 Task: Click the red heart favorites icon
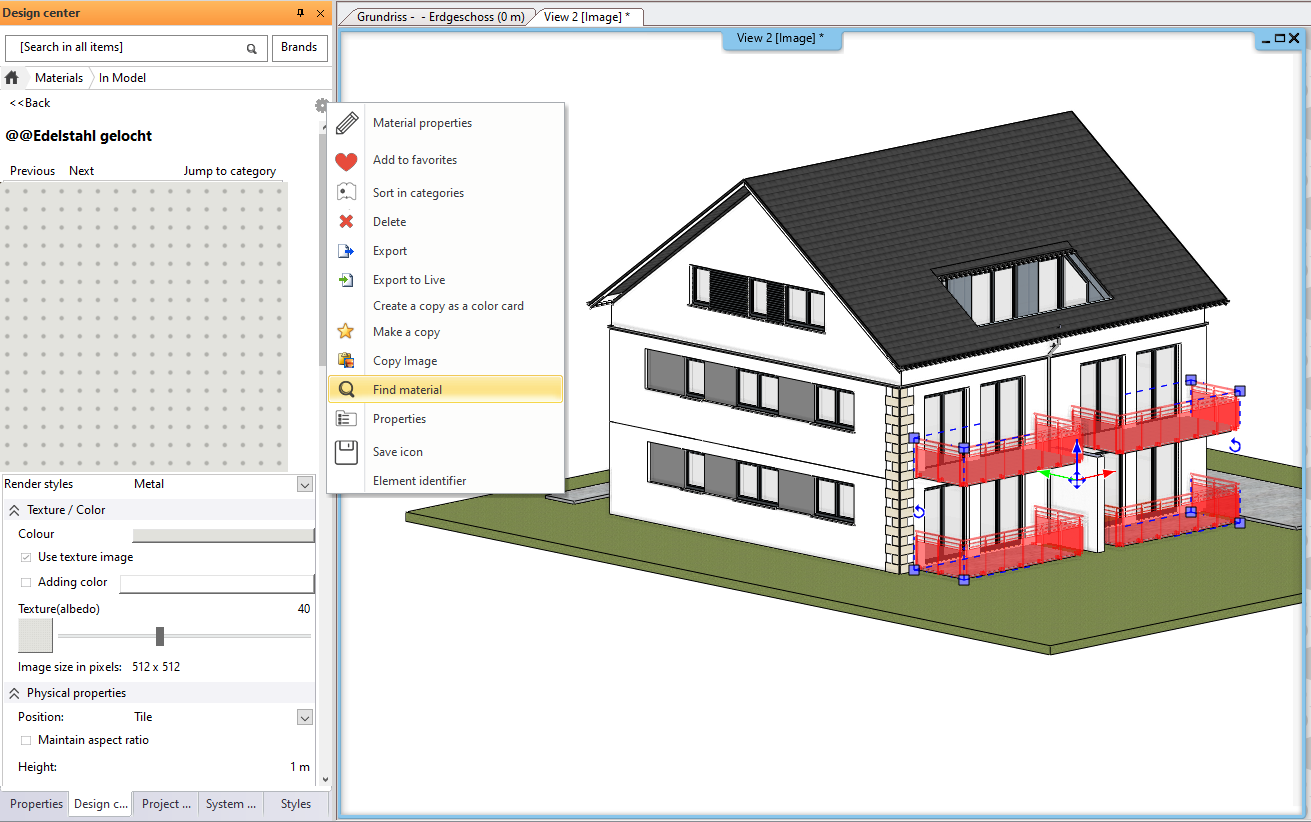coord(346,161)
